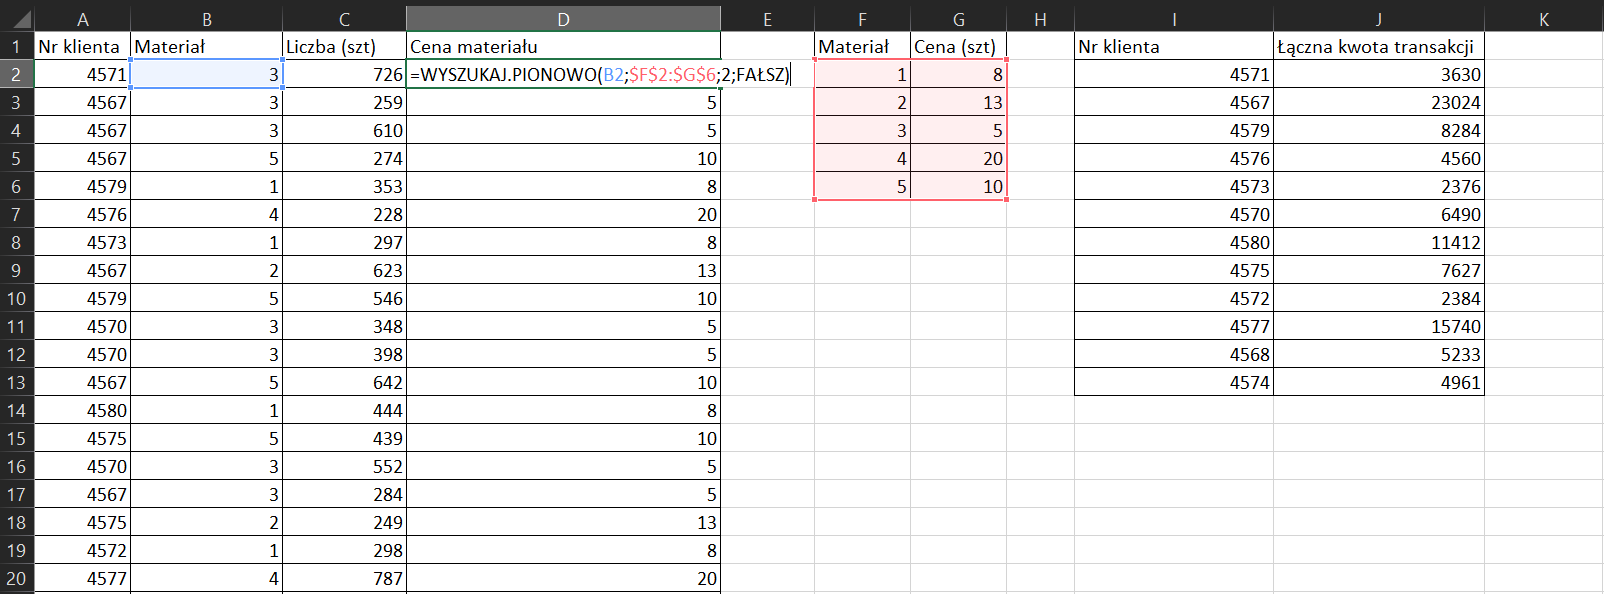Select cell with value 3630
This screenshot has height=594, width=1604.
point(1379,74)
